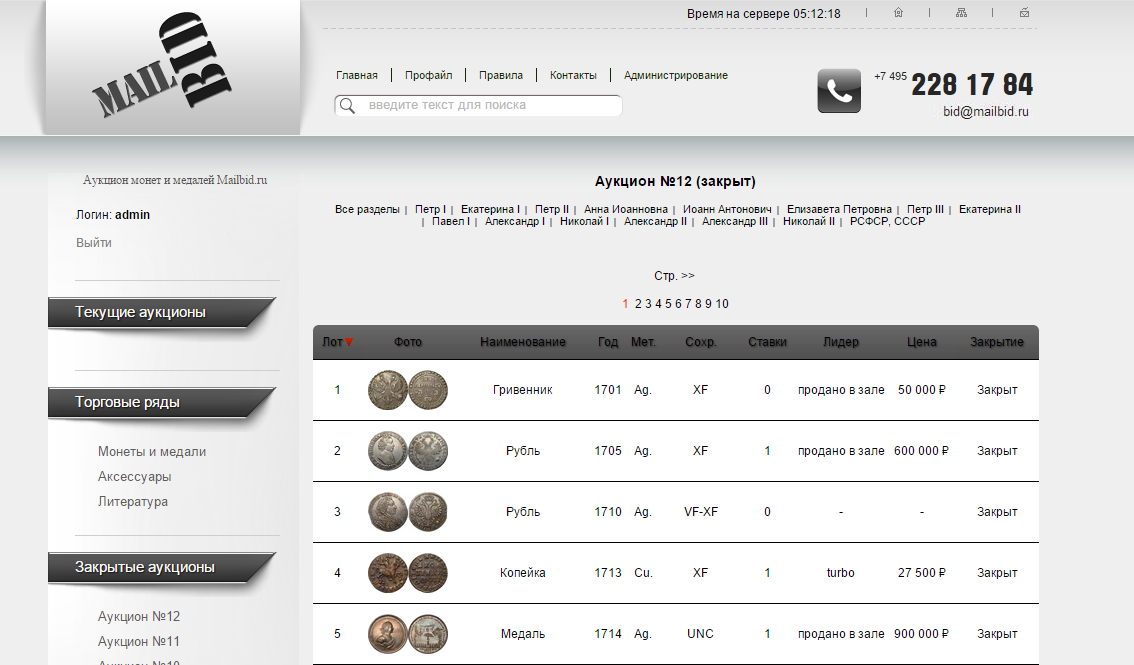Filter by Петр III section
This screenshot has height=665, width=1134.
point(925,209)
